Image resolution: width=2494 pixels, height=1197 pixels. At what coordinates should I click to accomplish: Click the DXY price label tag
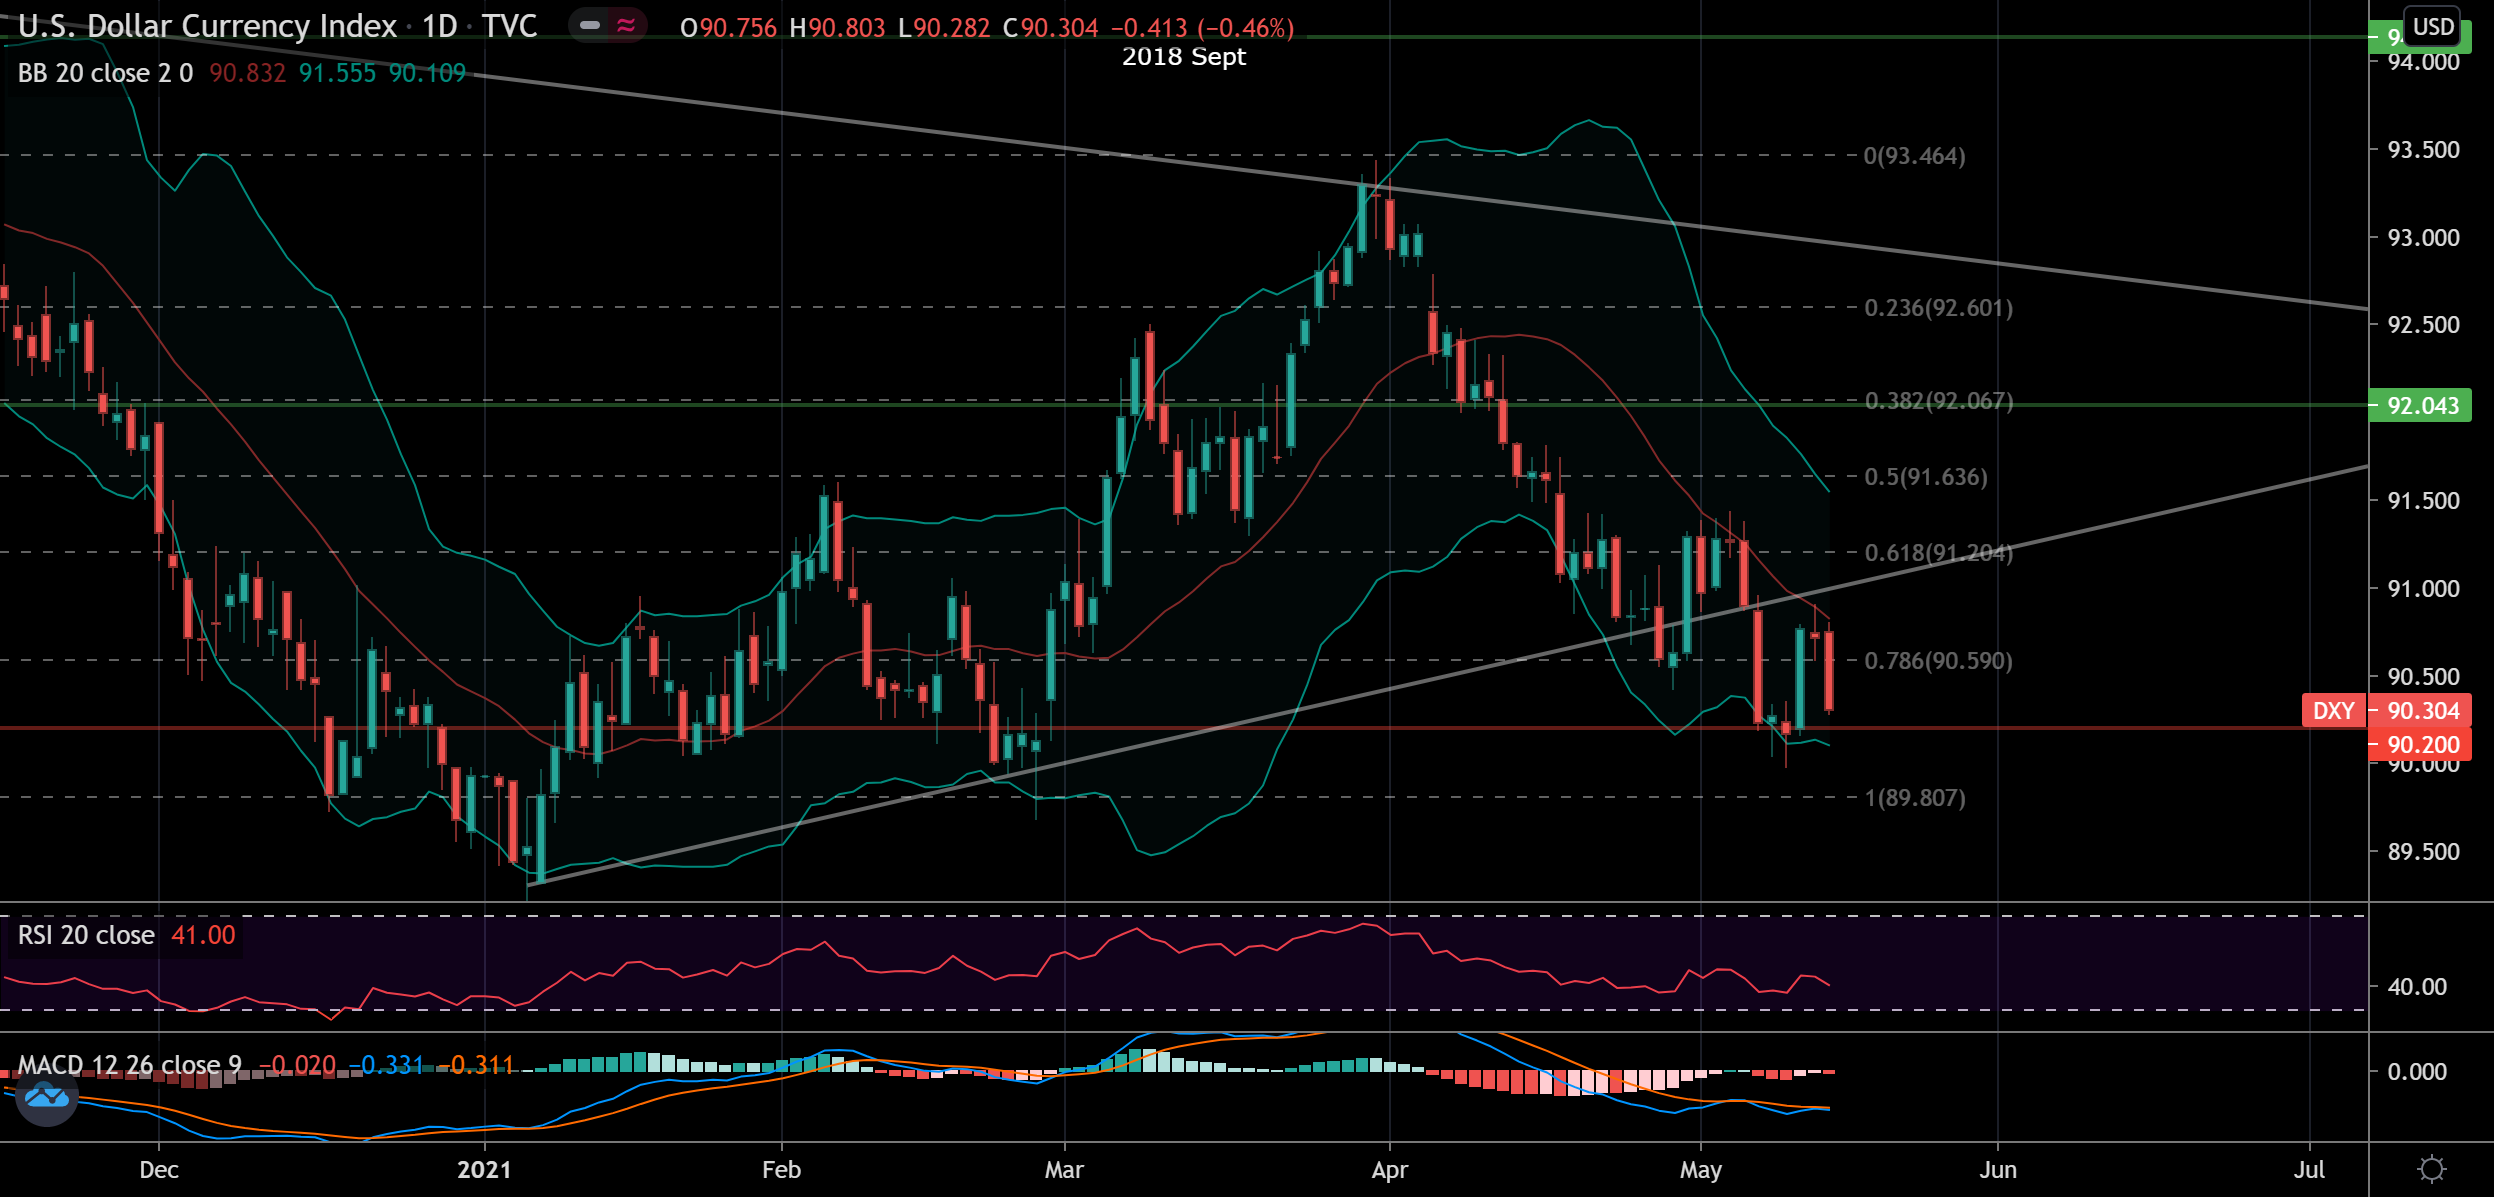2333,711
